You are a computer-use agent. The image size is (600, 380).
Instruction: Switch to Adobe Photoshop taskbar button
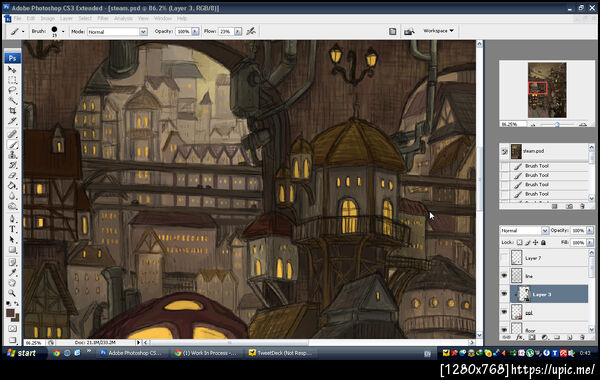click(x=132, y=353)
